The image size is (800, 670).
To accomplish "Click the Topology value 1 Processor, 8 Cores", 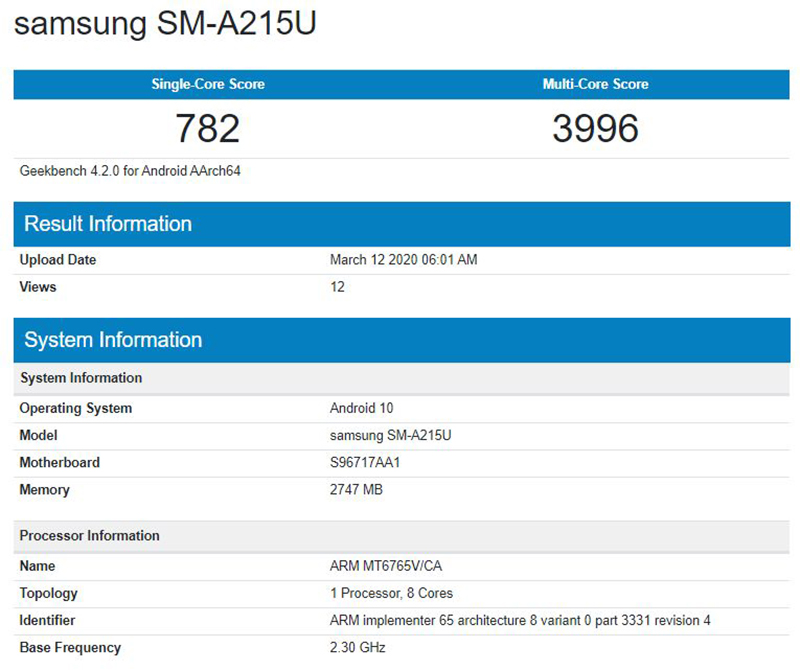I will tap(391, 593).
